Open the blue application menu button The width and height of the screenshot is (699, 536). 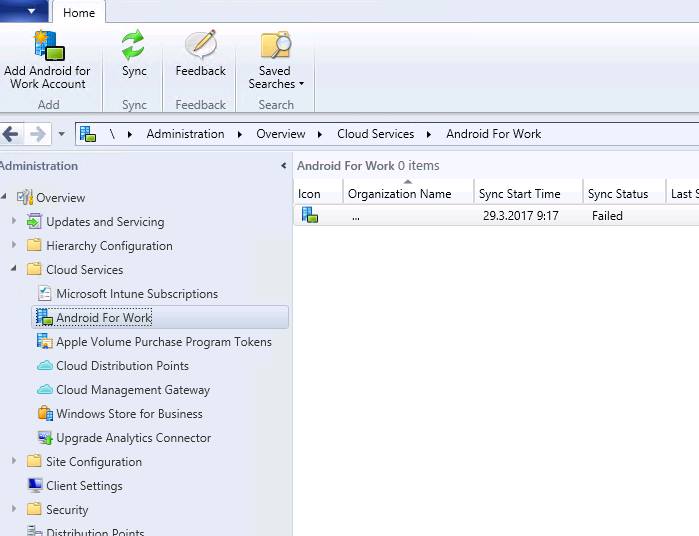click(x=24, y=12)
